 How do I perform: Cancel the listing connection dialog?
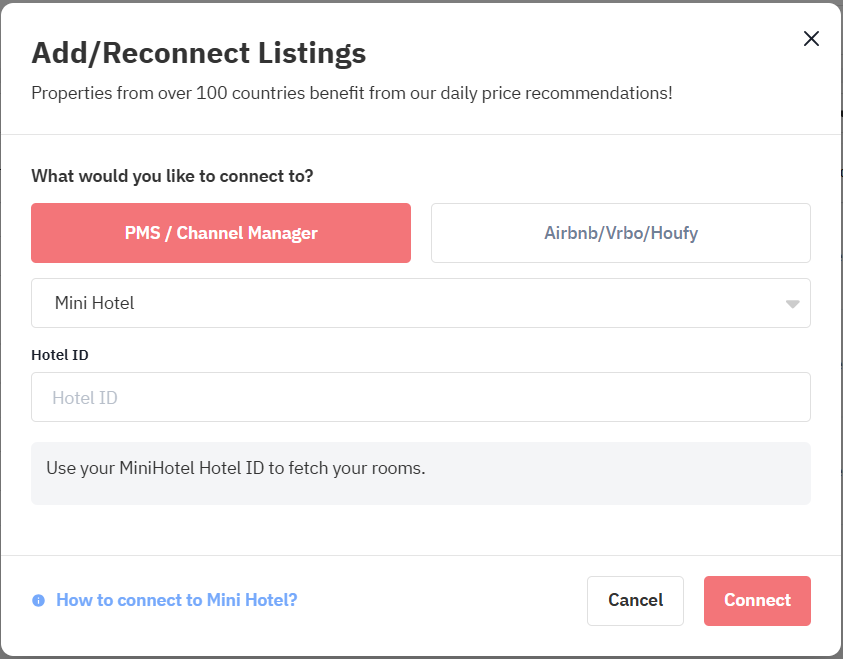click(635, 600)
